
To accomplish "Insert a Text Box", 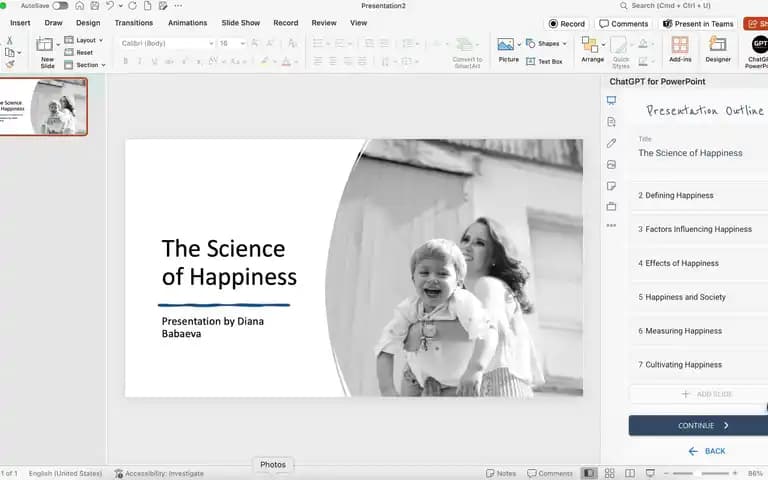I will [x=544, y=62].
